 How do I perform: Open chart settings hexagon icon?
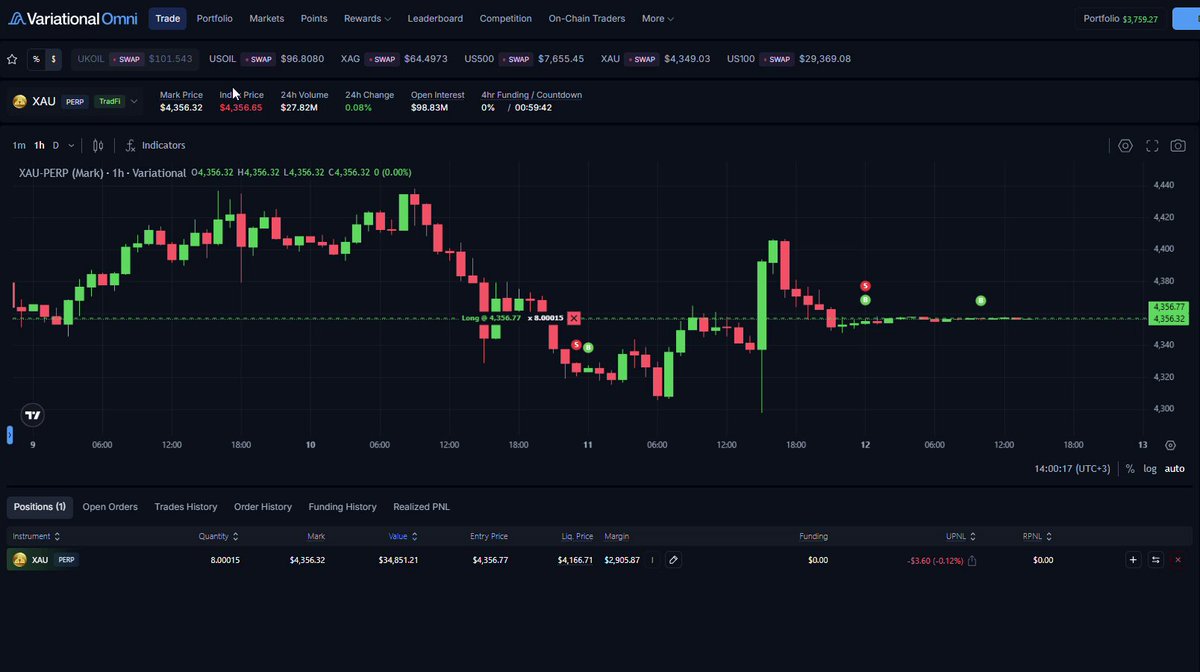(1125, 145)
